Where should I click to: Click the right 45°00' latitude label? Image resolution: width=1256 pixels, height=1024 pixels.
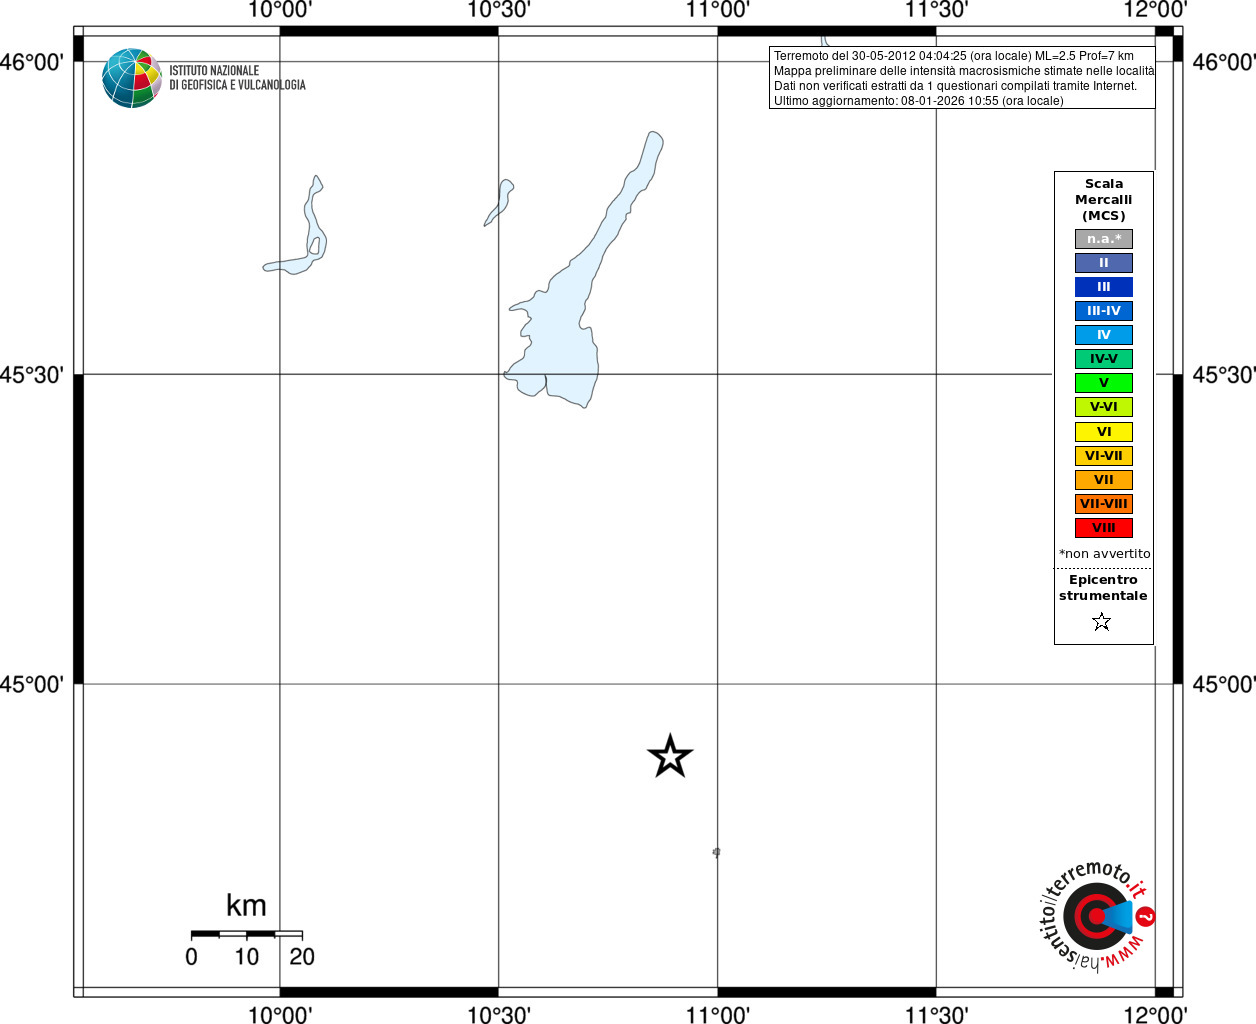coord(1224,684)
